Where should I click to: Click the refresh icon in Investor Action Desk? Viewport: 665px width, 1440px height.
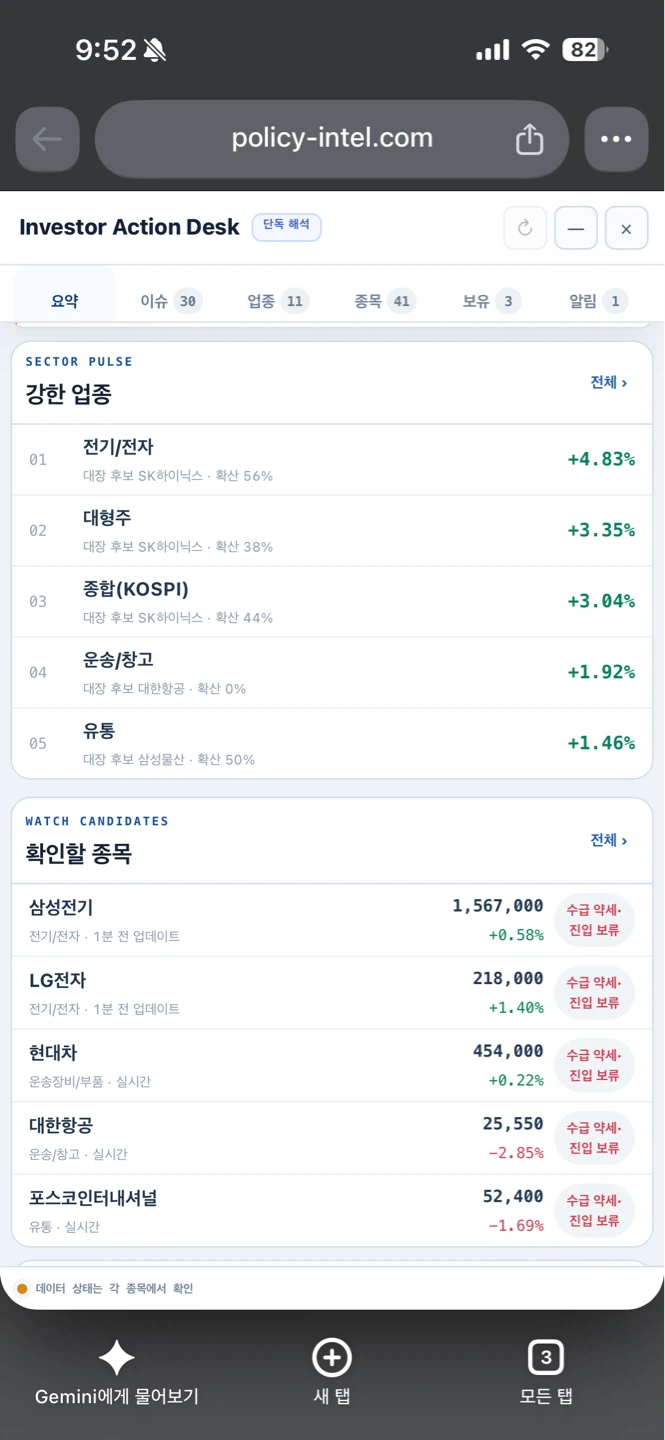(525, 228)
